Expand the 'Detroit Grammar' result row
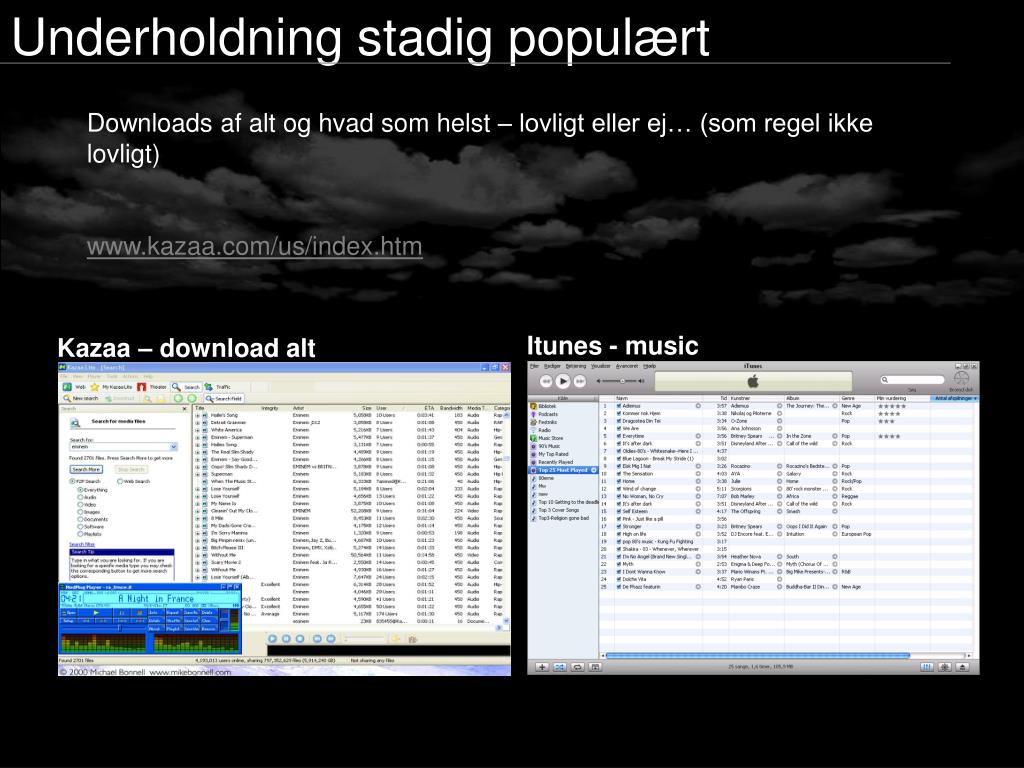 click(x=197, y=423)
